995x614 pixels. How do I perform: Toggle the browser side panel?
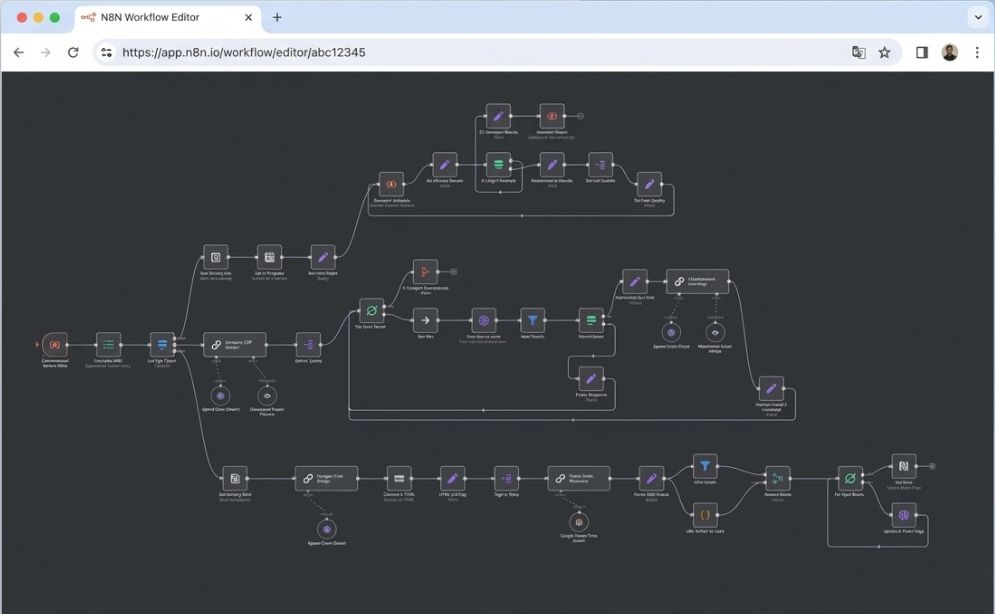pos(922,53)
